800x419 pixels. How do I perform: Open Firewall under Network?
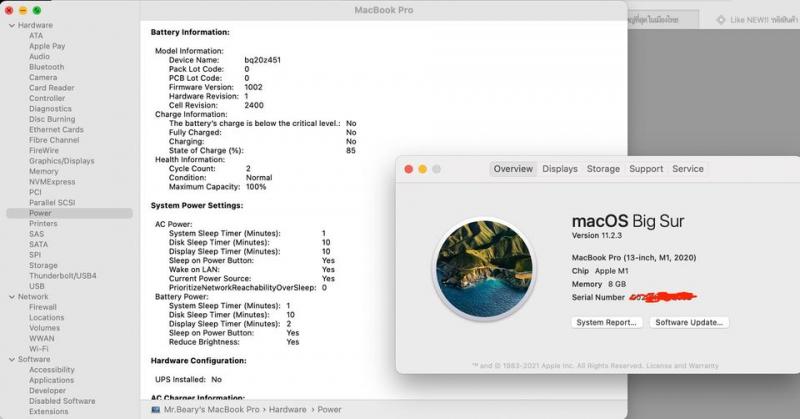(x=43, y=307)
